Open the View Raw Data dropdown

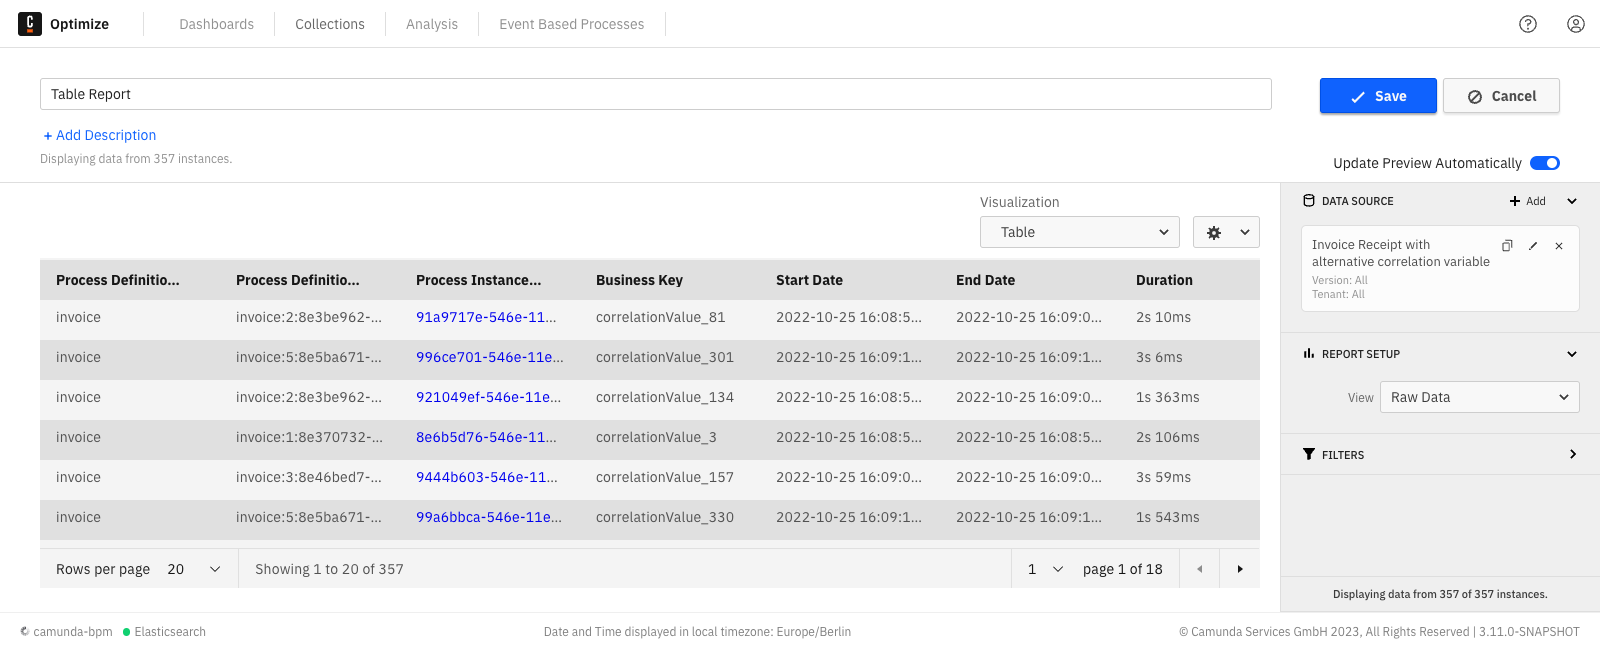(1480, 397)
